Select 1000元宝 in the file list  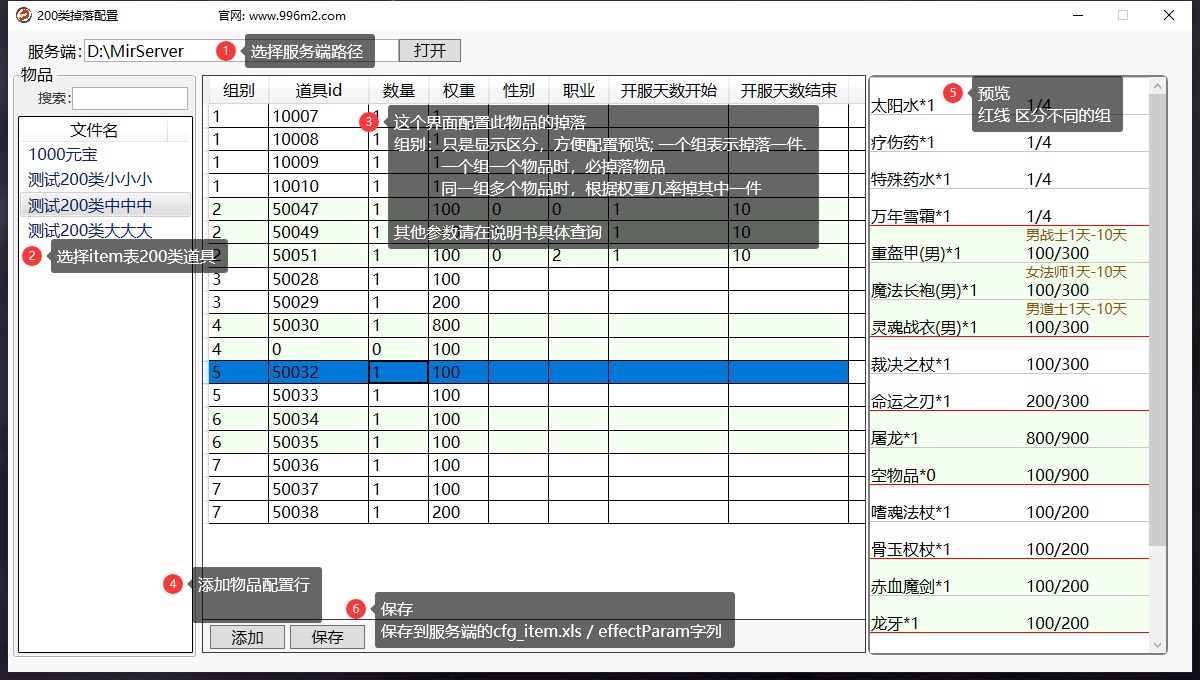[x=63, y=155]
